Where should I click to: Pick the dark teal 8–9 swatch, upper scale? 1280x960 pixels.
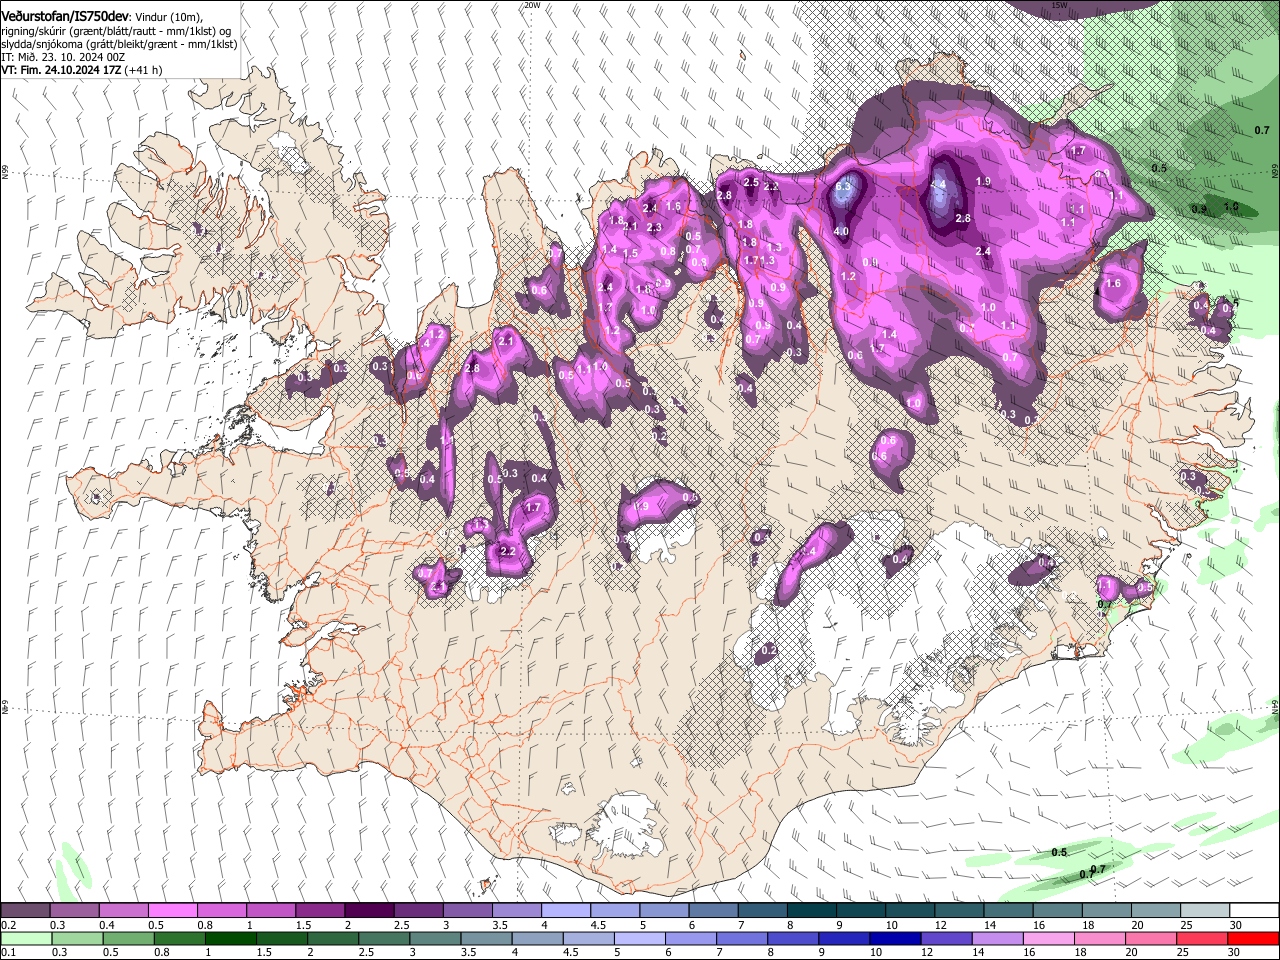811,910
